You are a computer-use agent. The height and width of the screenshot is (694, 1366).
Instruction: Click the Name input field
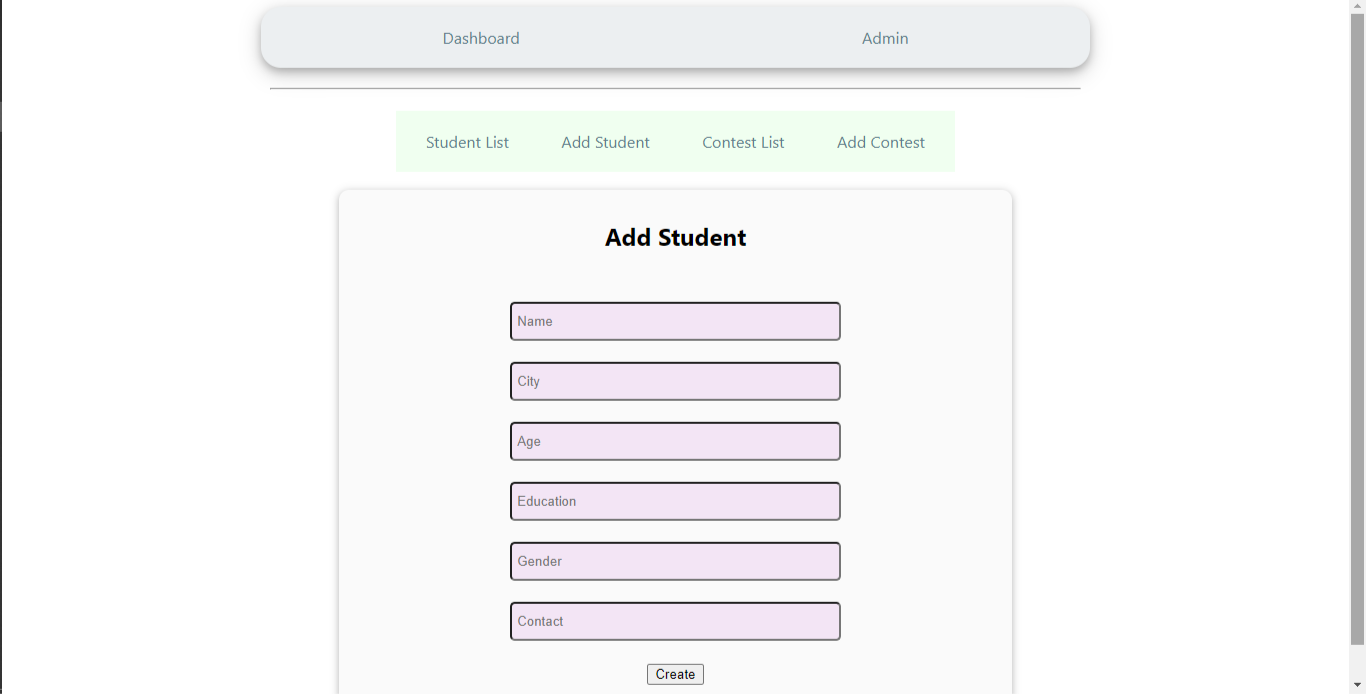tap(675, 321)
